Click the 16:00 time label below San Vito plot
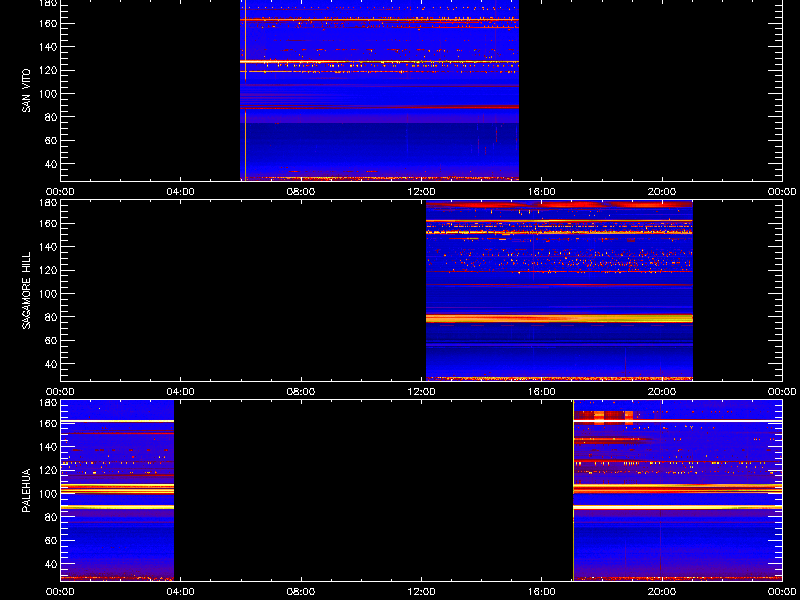The height and width of the screenshot is (600, 800). coord(542,192)
